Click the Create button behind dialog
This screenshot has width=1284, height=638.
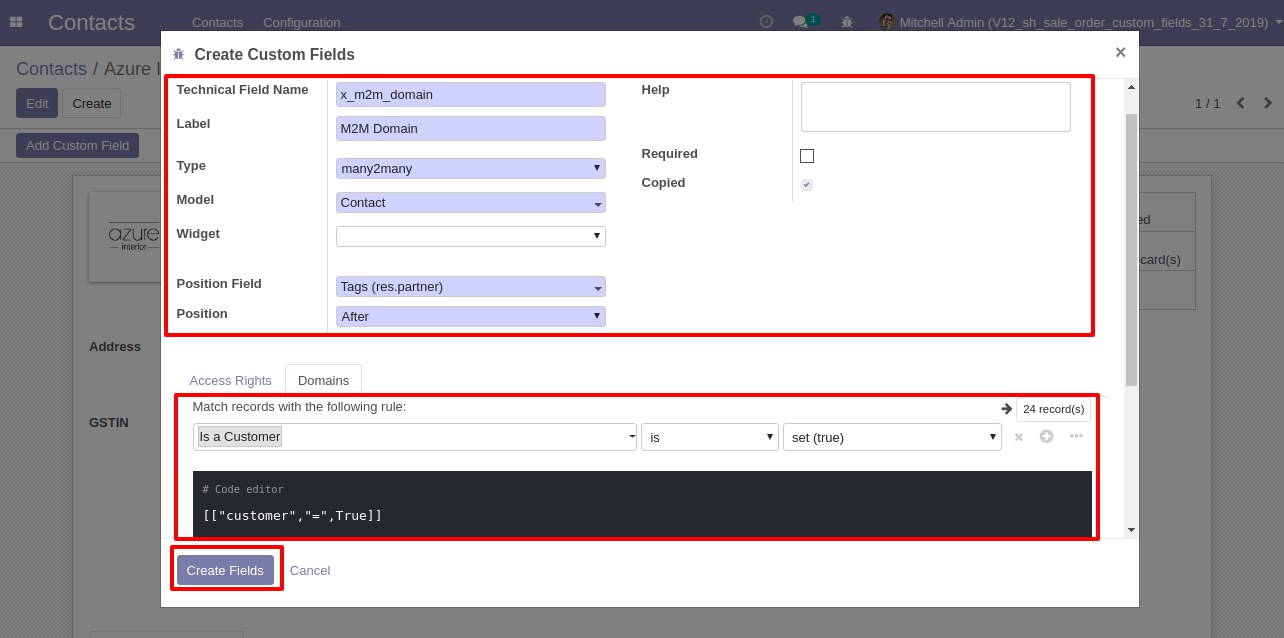coord(92,103)
